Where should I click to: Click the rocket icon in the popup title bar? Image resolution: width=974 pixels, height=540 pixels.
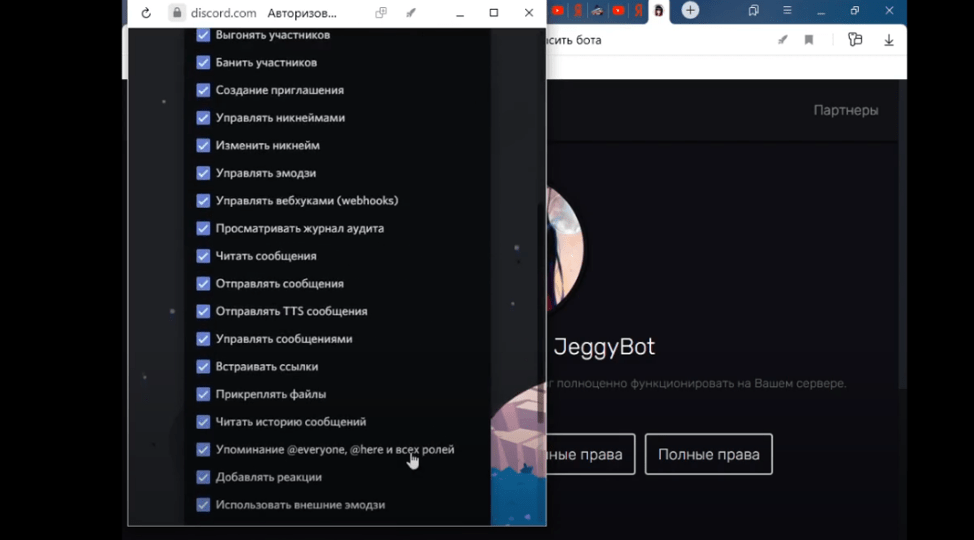tap(410, 13)
